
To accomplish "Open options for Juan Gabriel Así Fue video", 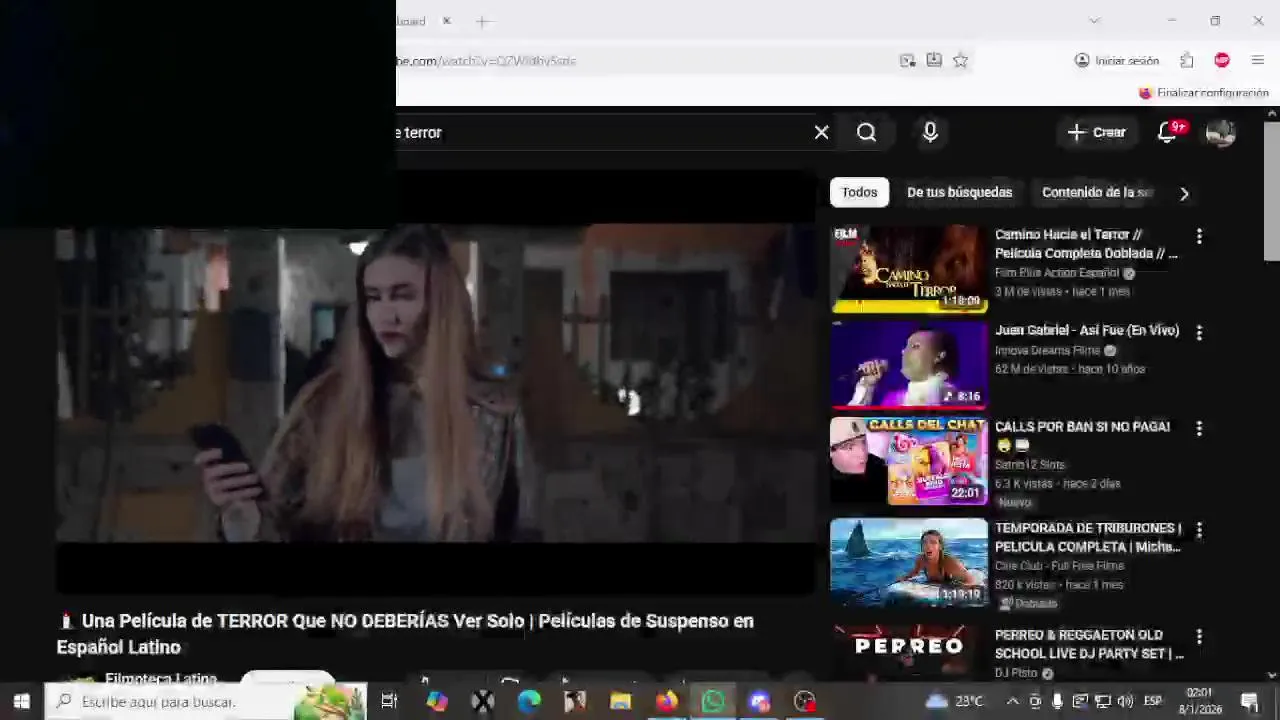I will (x=1199, y=332).
